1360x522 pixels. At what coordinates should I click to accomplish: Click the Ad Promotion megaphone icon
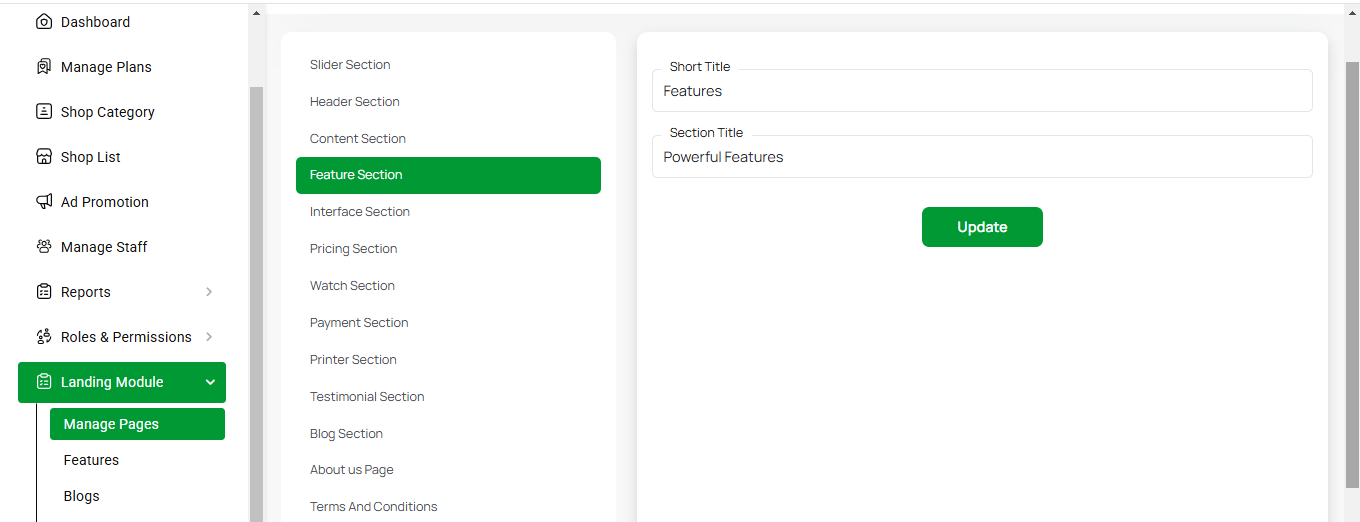pyautogui.click(x=44, y=202)
